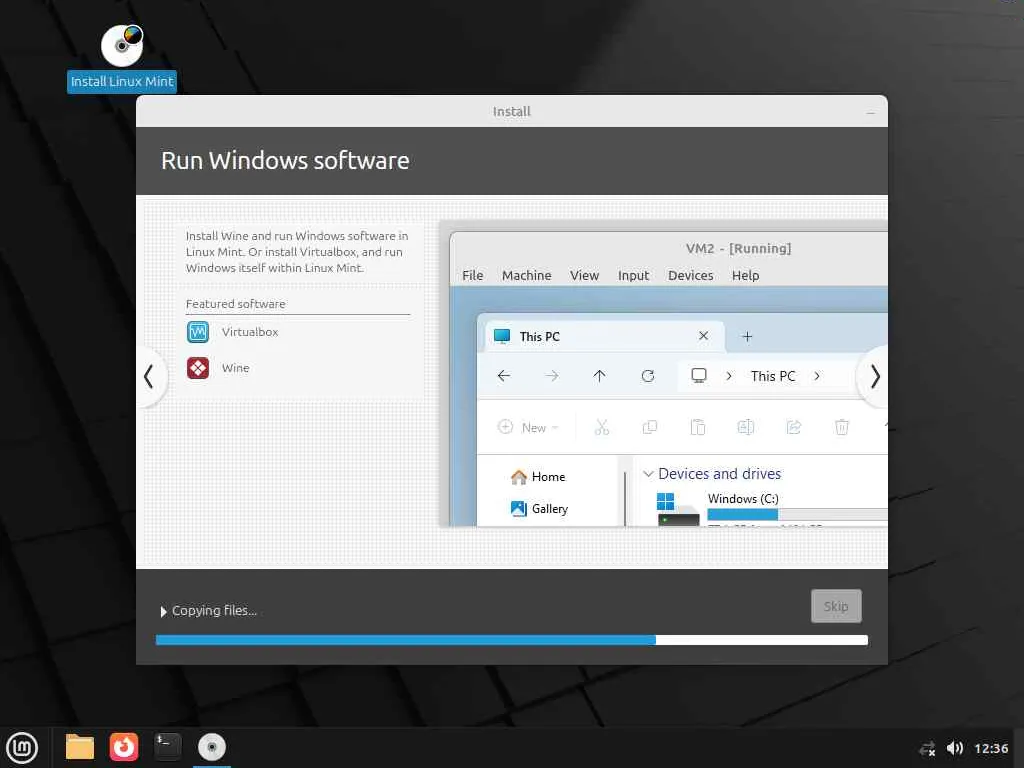Collapse the Devices and drives group
This screenshot has height=768, width=1024.
tap(648, 474)
